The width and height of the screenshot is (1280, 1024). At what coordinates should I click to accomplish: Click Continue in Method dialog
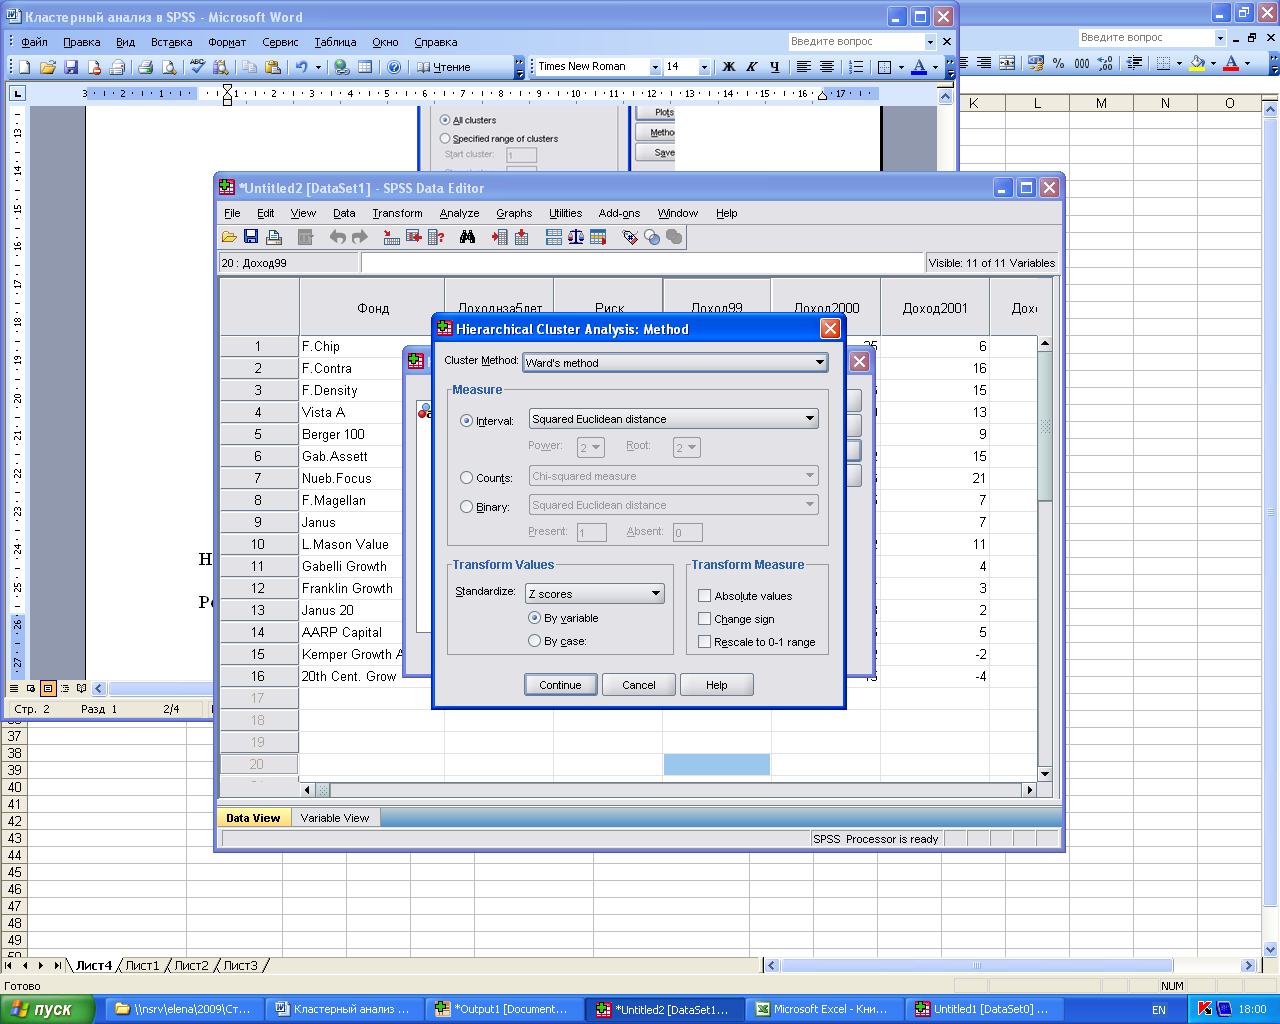(x=560, y=685)
